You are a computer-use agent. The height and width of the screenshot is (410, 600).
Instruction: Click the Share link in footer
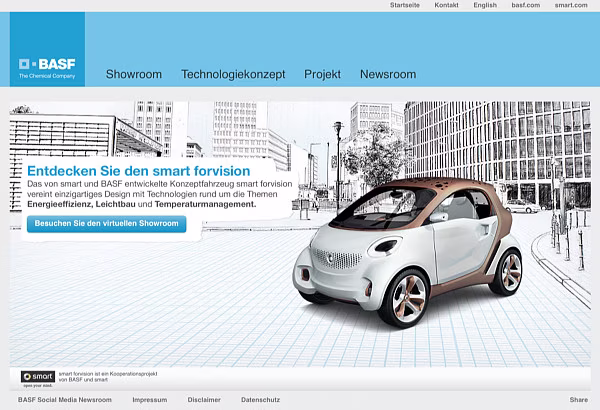(x=578, y=400)
